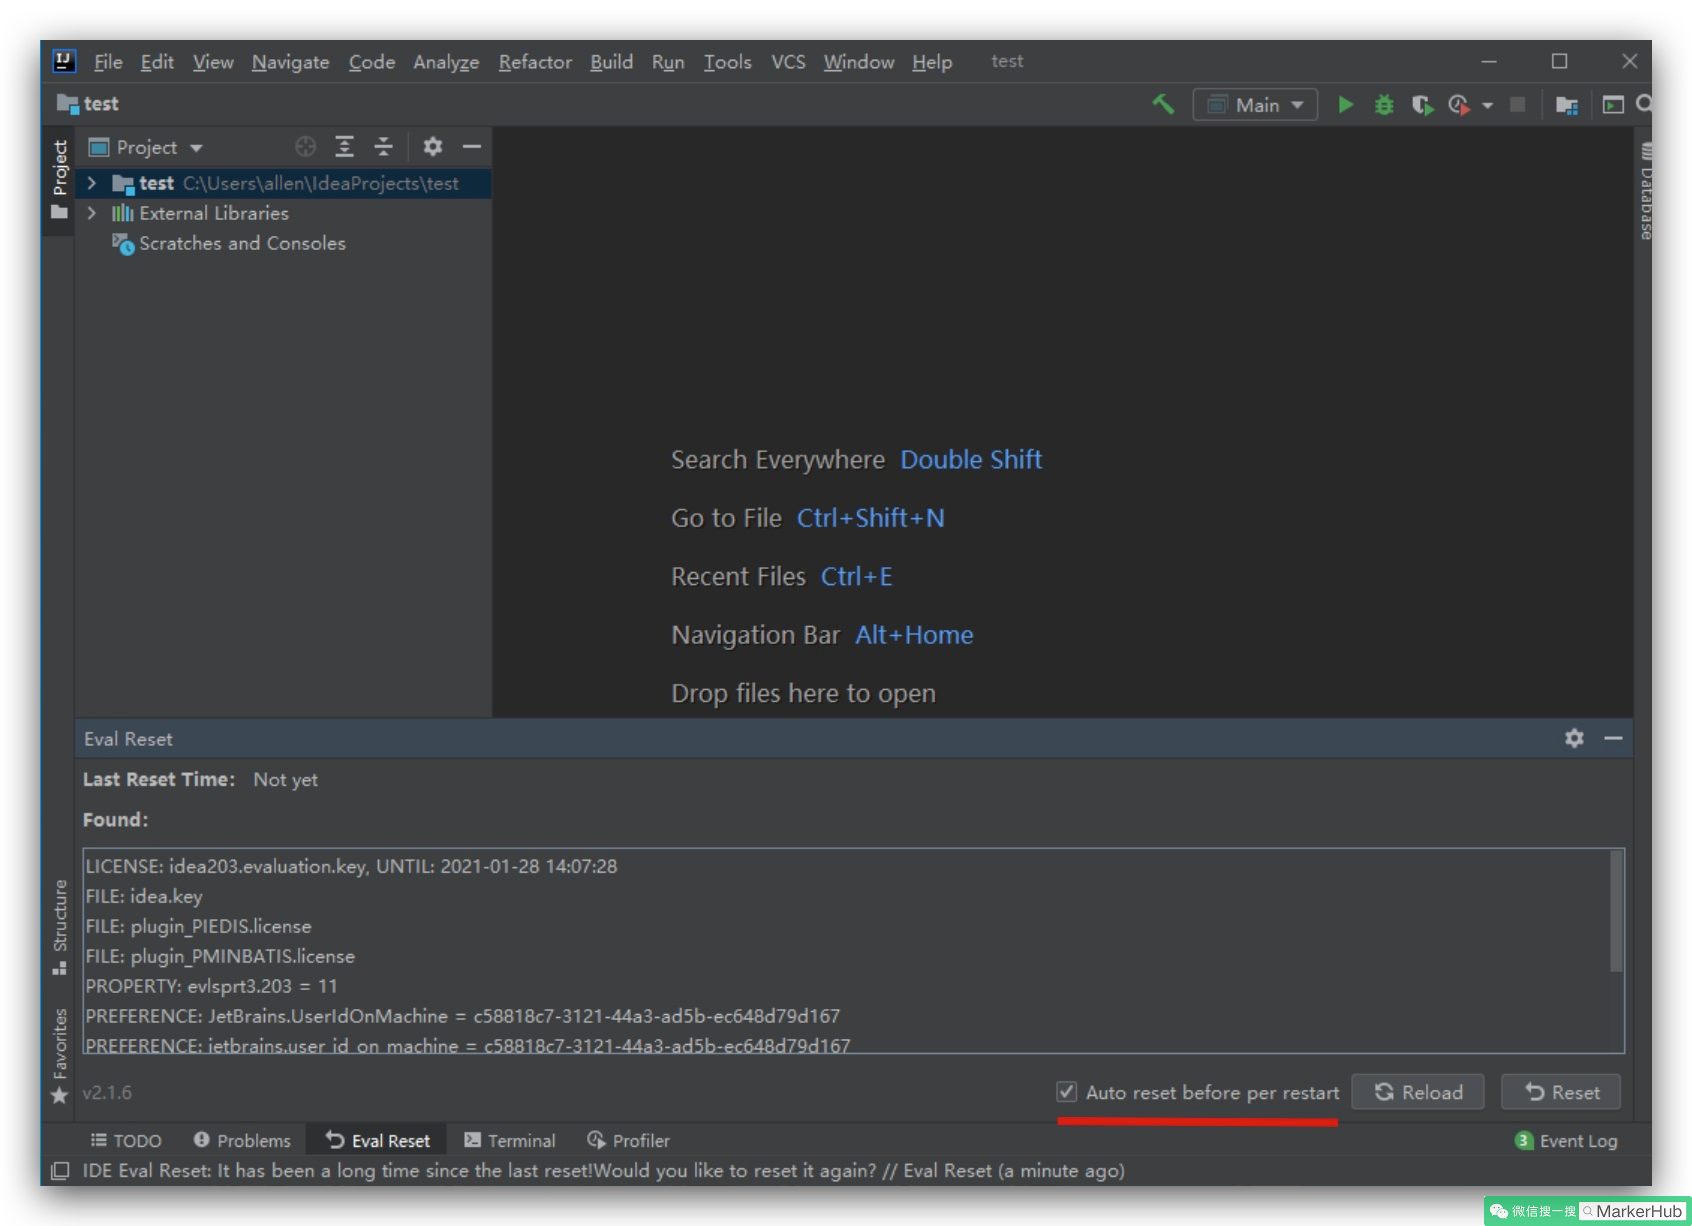Select the PROPERTY: evlsprt3.203 line
This screenshot has width=1692, height=1226.
click(211, 986)
